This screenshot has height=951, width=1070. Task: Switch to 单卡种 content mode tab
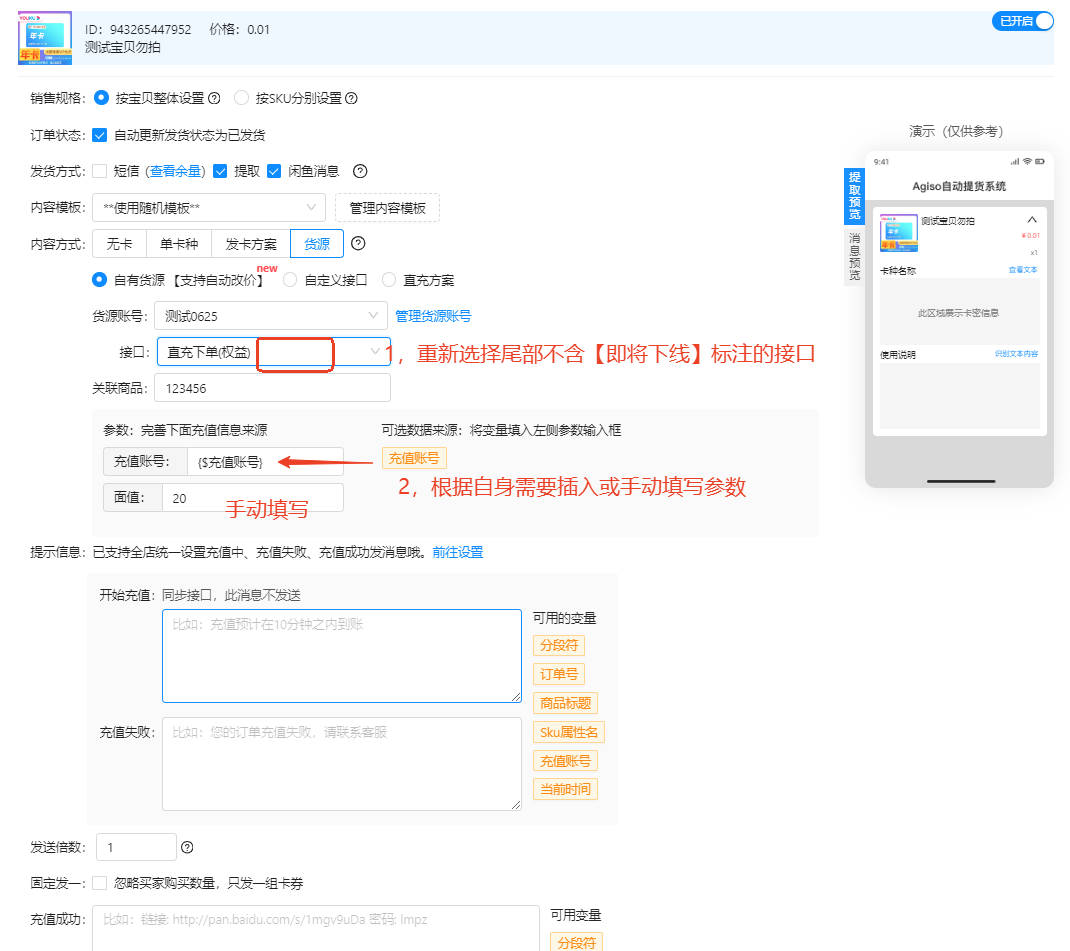pos(179,244)
